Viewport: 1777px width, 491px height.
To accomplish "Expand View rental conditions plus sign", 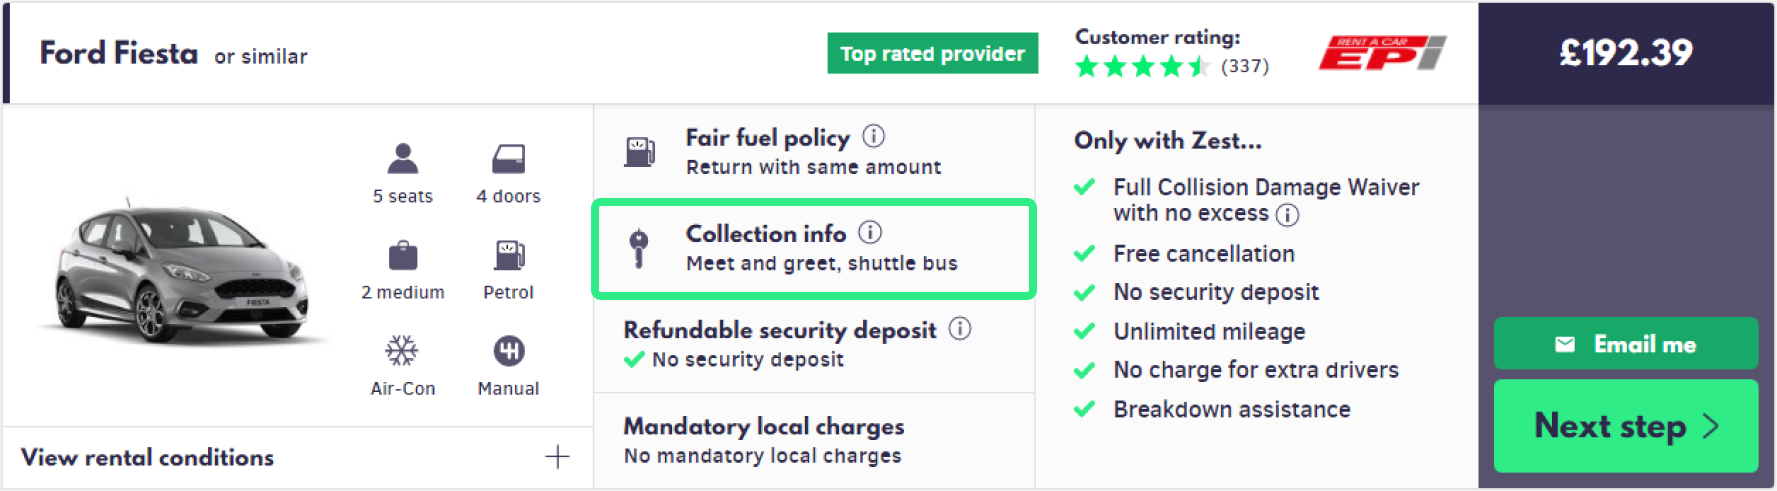I will click(557, 457).
